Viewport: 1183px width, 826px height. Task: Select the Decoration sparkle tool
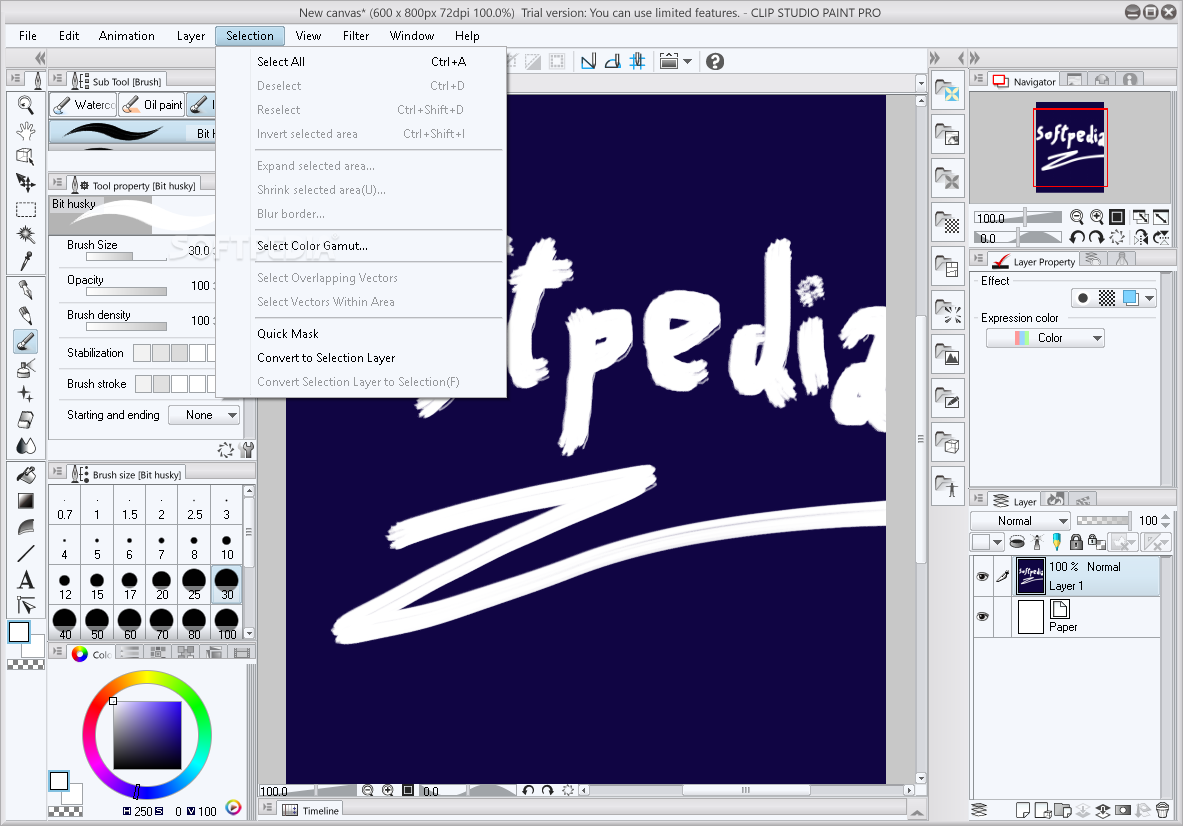(26, 394)
